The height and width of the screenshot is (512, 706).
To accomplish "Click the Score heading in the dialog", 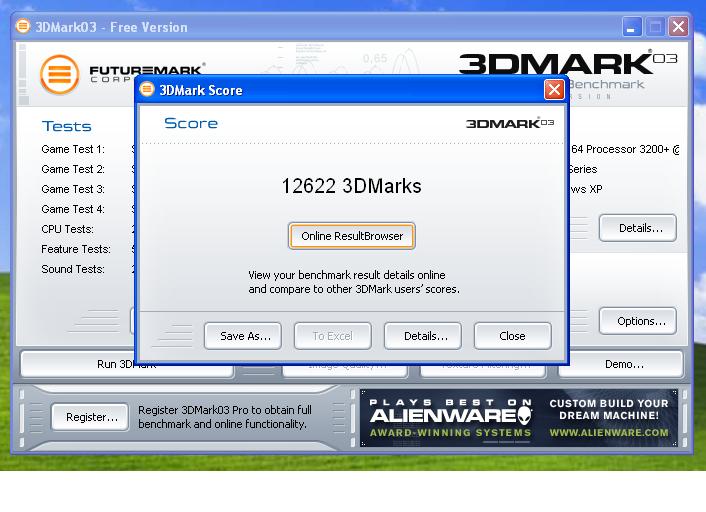I will tap(191, 123).
